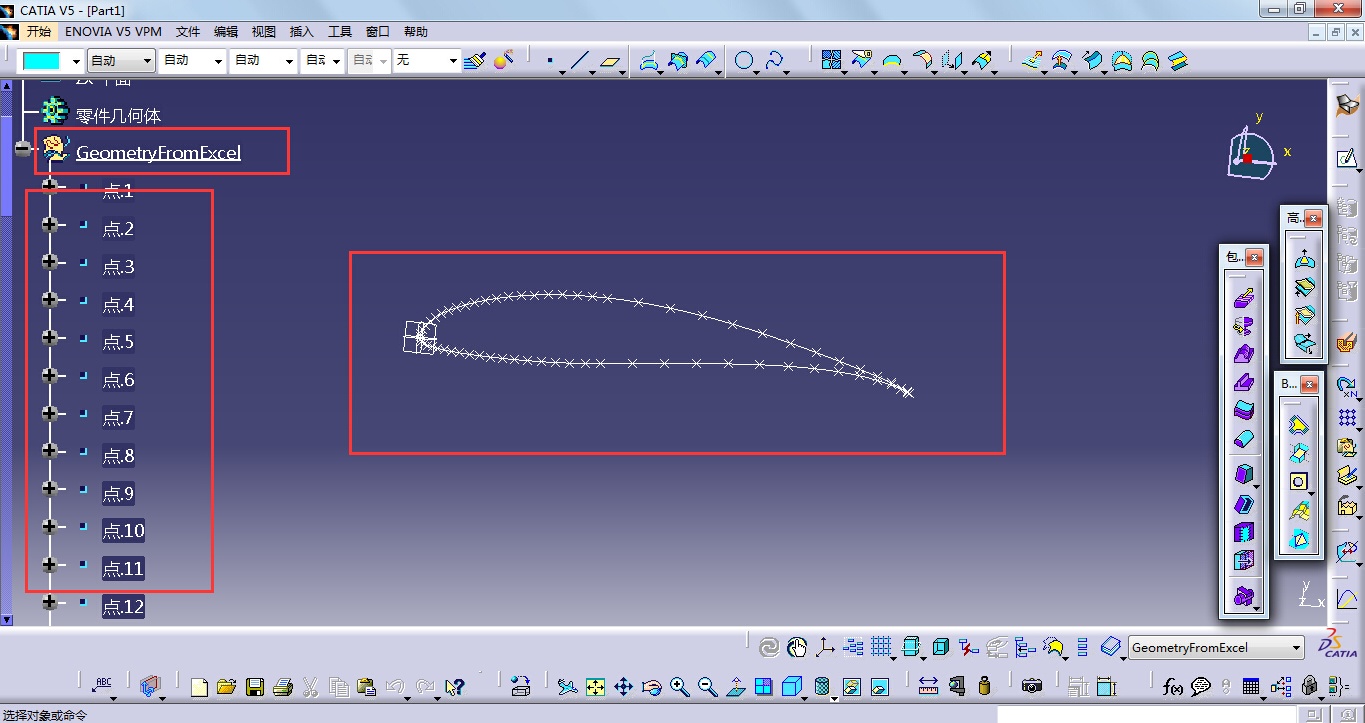Toggle the Create Multi-View icon
This screenshot has height=723, width=1365.
764,687
